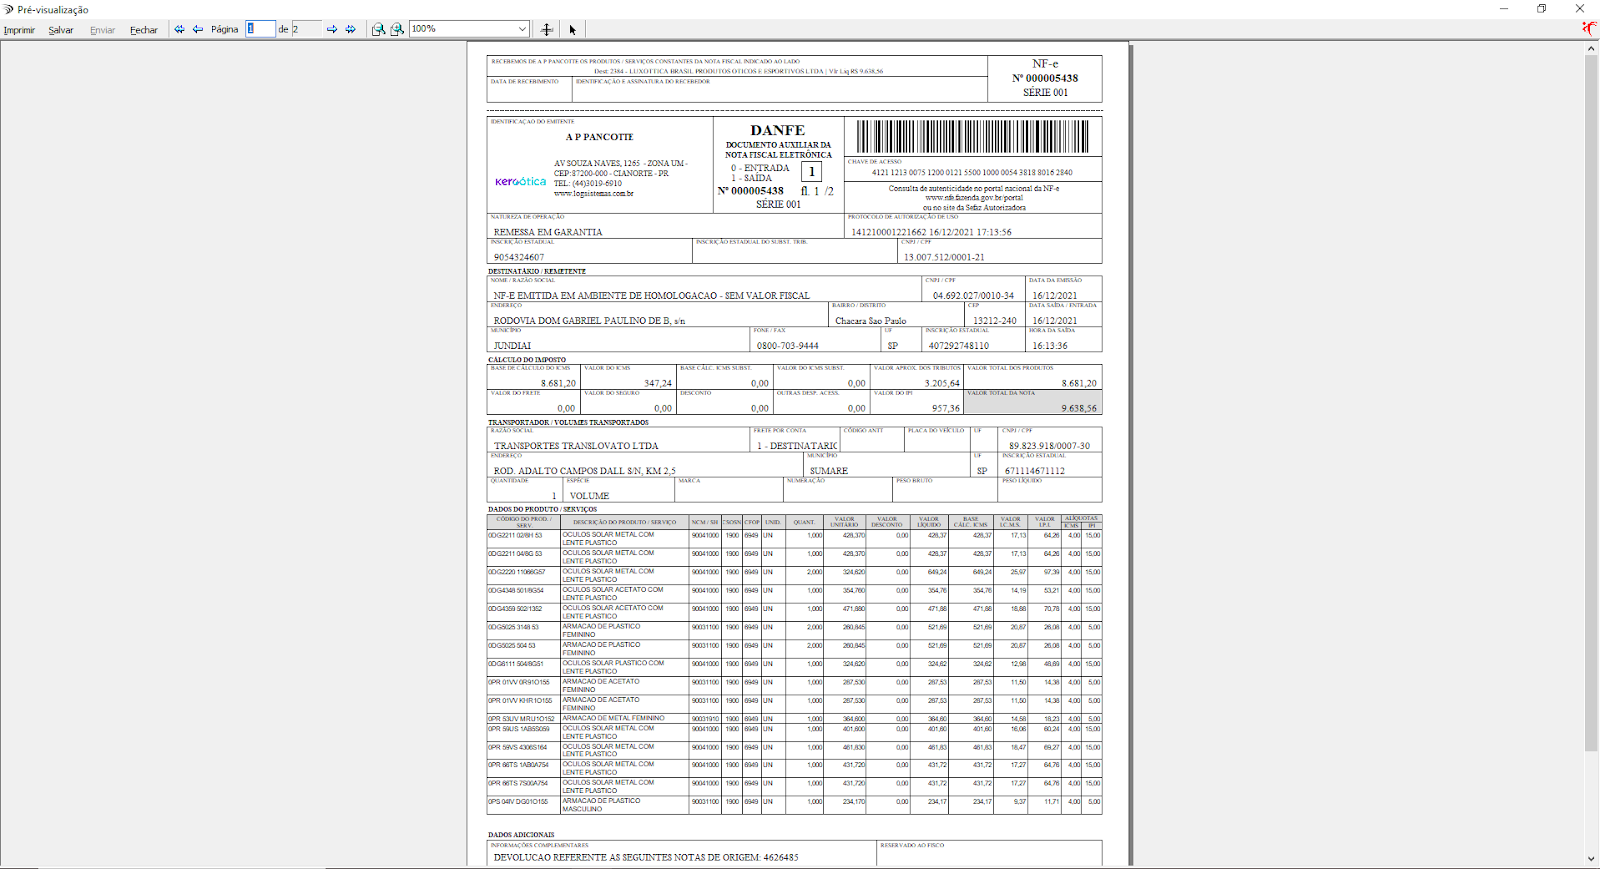Click the phone number 0800-703-9444
The image size is (1600, 869).
pos(787,346)
